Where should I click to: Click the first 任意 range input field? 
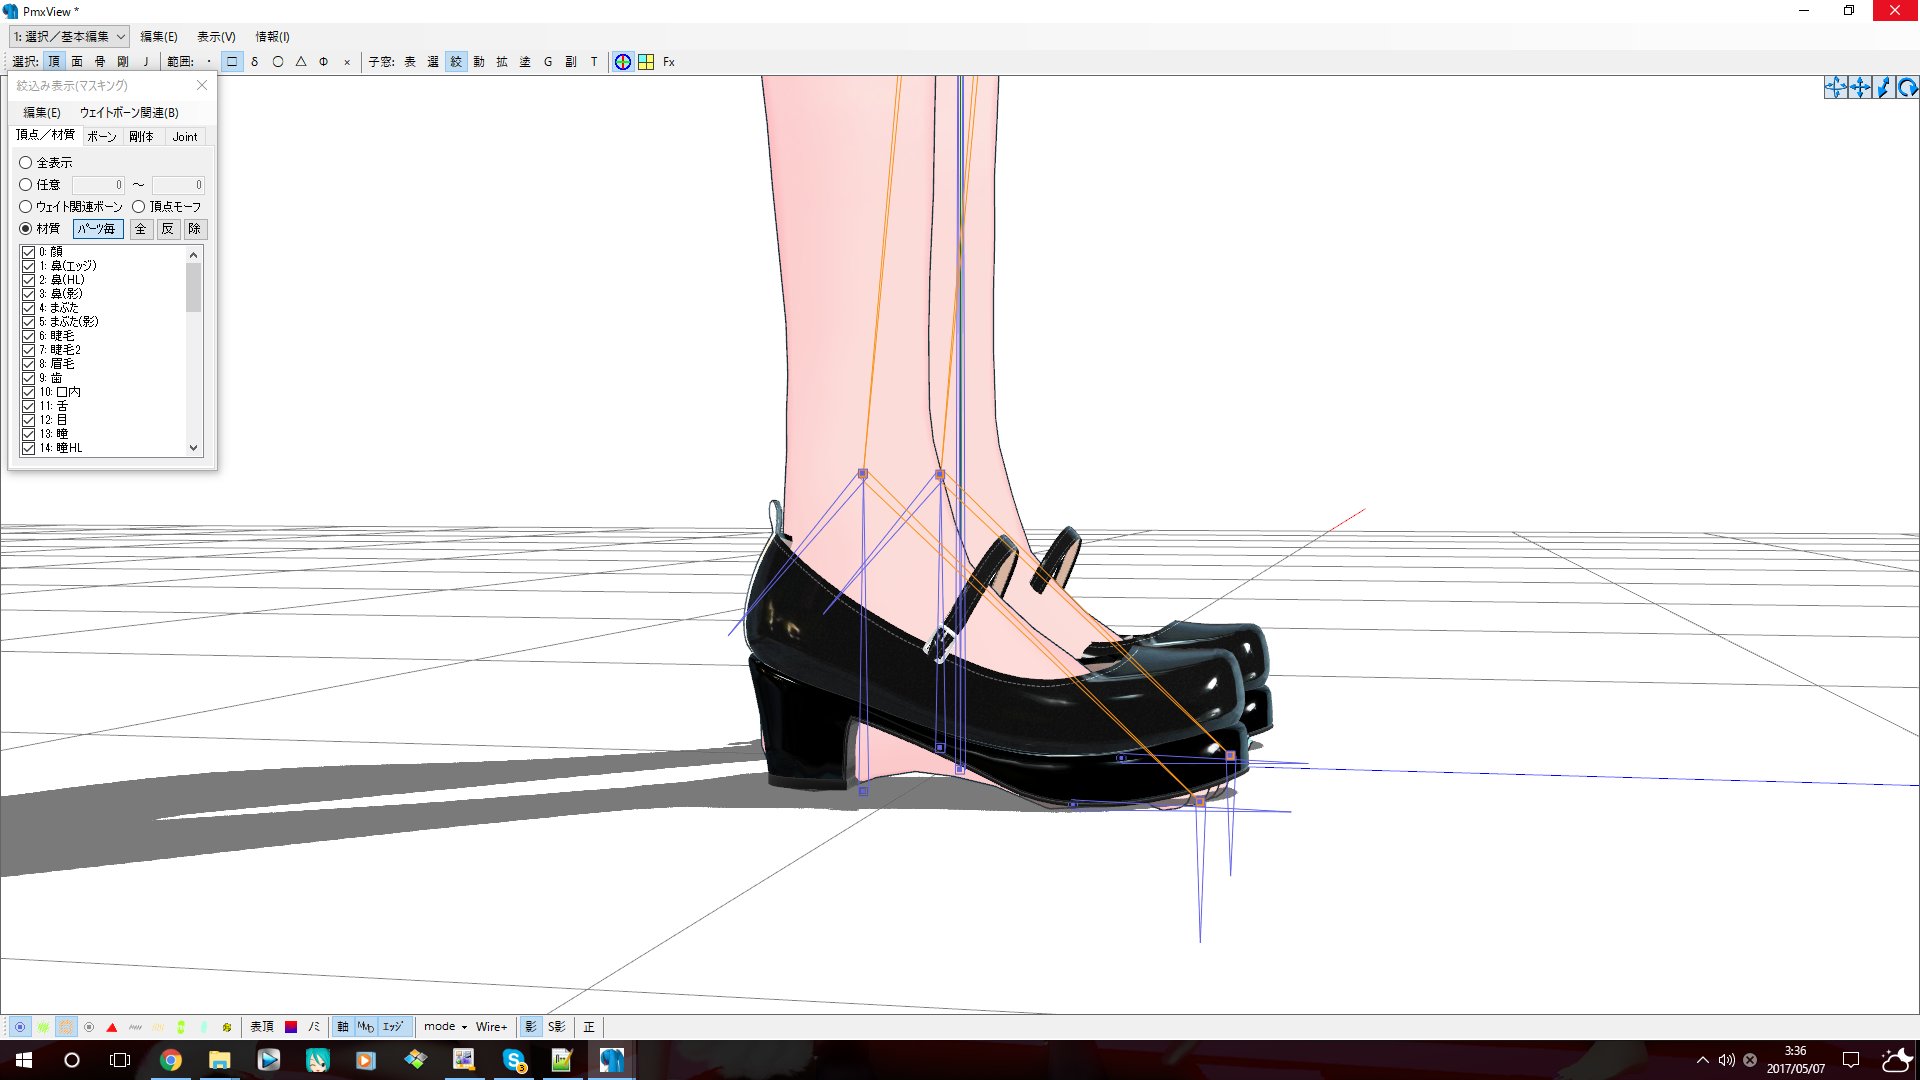[98, 185]
